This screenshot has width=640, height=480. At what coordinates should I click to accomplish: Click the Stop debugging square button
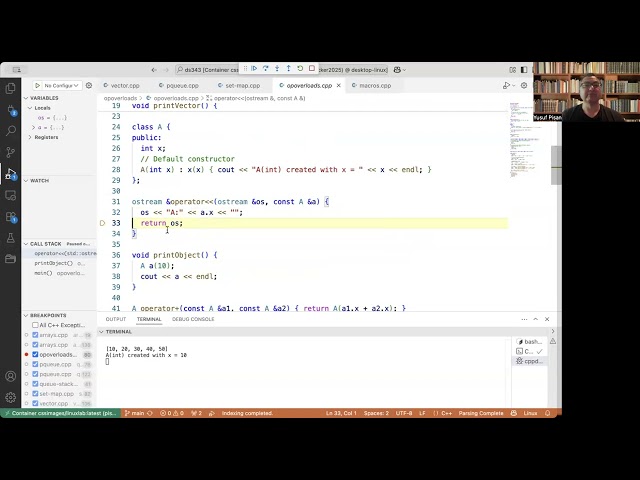point(311,69)
